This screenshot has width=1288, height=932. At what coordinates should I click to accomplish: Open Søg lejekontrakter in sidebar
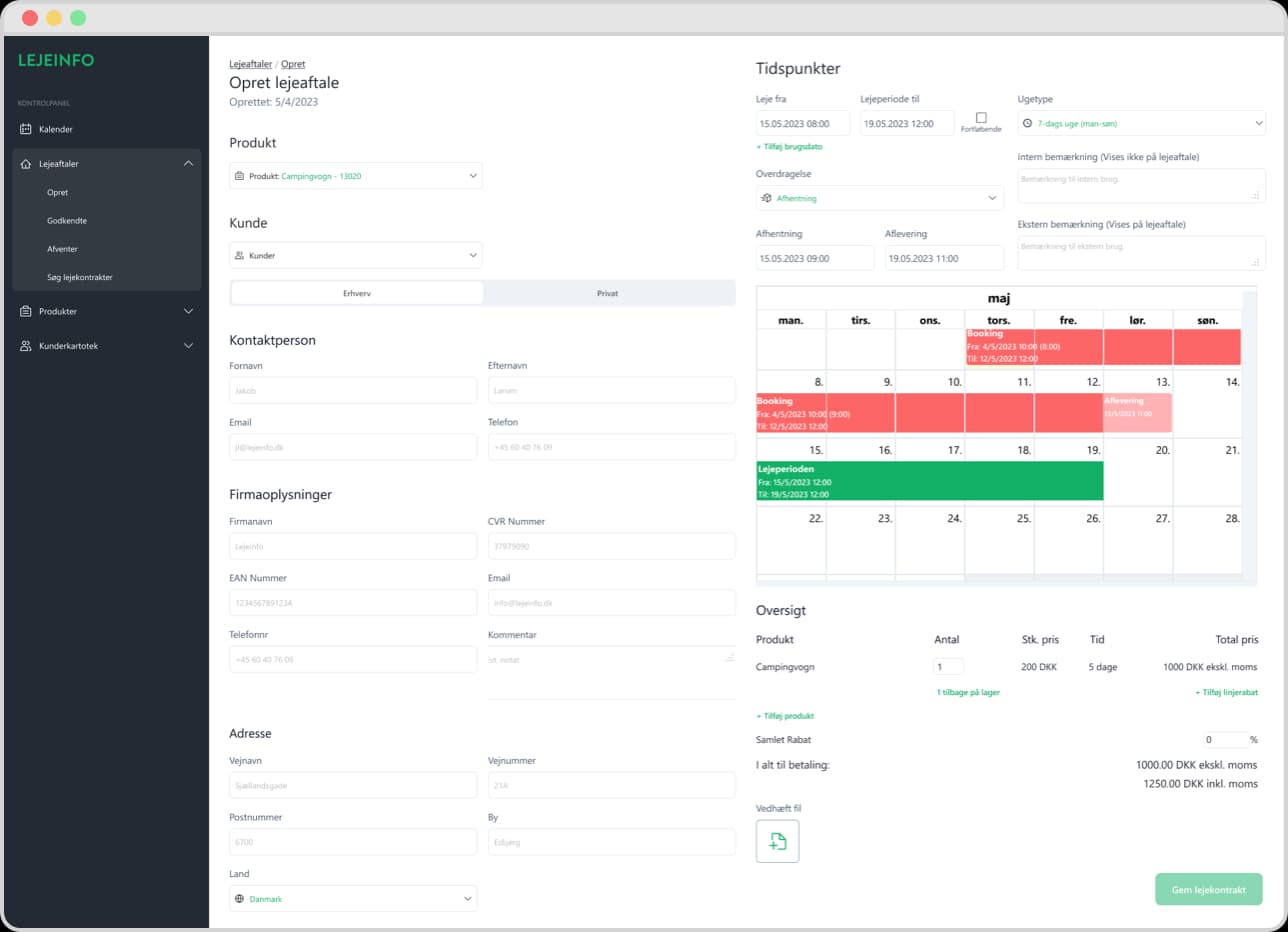(x=79, y=277)
